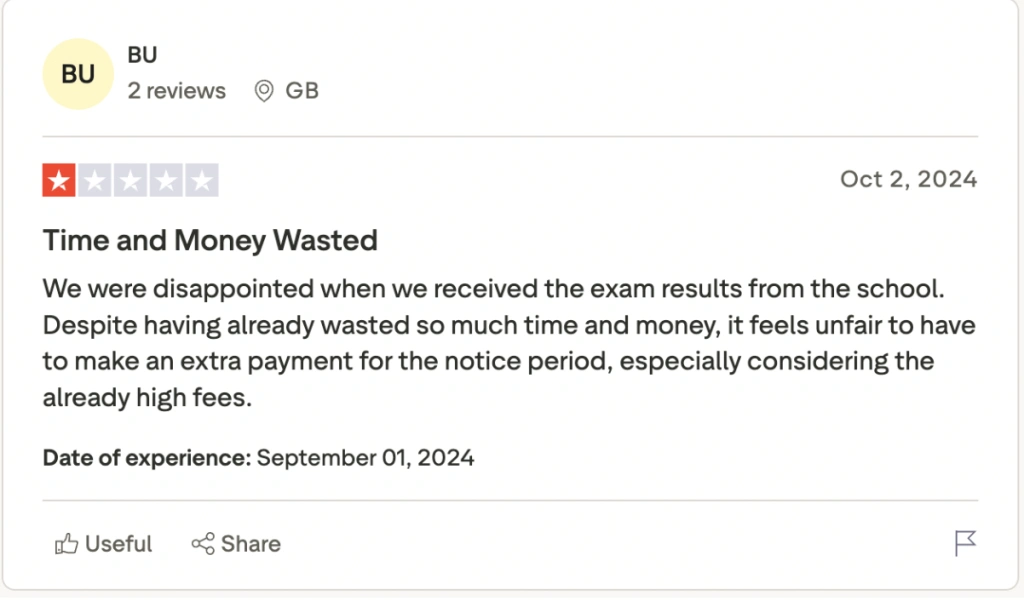This screenshot has width=1024, height=601.
Task: Open the yellow BU avatar profile
Action: pyautogui.click(x=78, y=74)
